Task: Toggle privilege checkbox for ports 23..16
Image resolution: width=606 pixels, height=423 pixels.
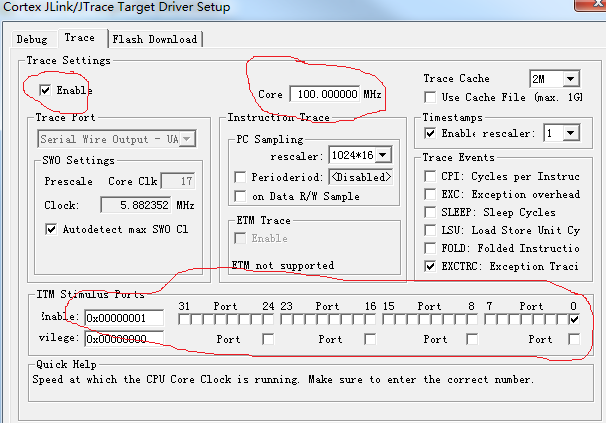Action: pyautogui.click(x=370, y=339)
